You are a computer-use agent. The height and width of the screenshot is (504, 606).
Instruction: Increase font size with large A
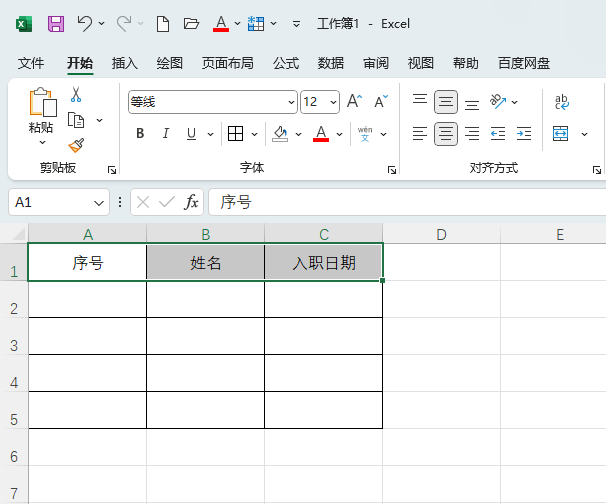point(354,102)
